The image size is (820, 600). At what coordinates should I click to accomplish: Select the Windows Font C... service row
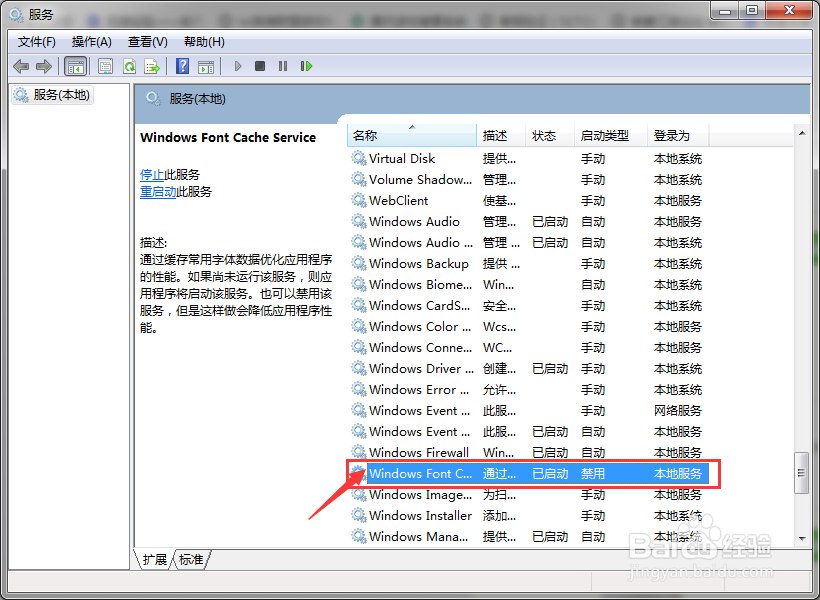(x=528, y=473)
